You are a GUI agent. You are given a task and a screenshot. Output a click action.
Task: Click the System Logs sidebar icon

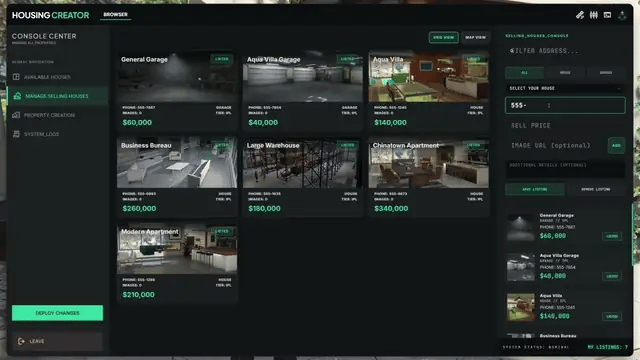click(x=16, y=134)
